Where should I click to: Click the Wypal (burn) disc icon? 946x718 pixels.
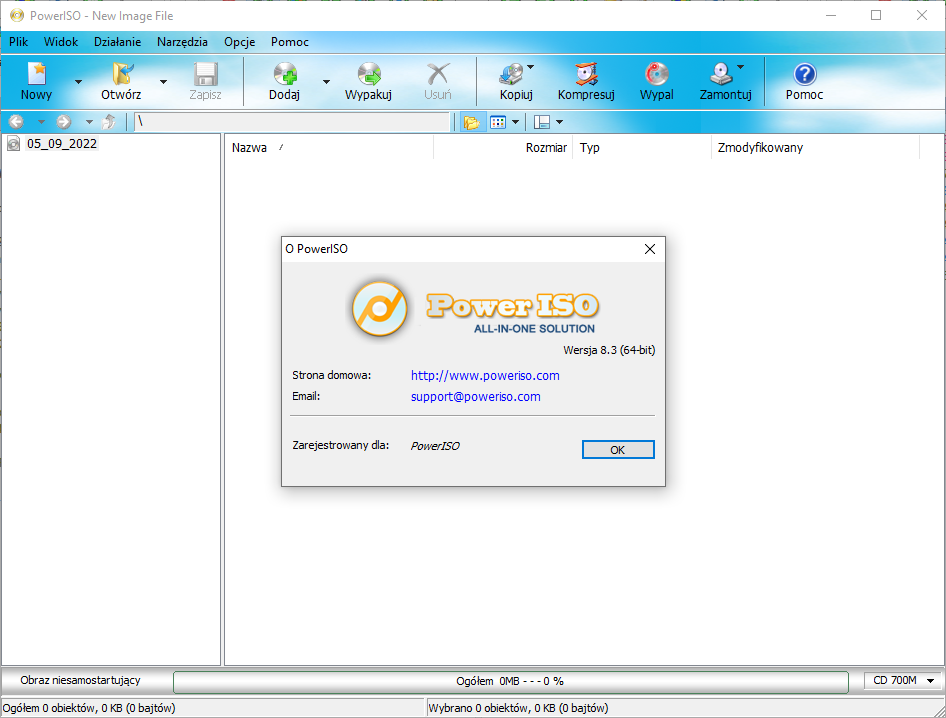click(656, 74)
